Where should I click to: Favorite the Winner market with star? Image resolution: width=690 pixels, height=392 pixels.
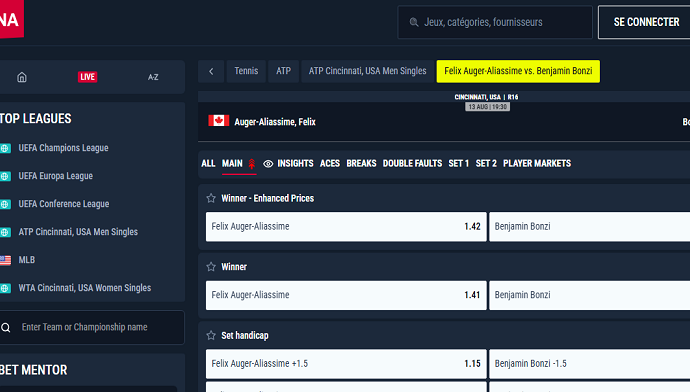[211, 267]
